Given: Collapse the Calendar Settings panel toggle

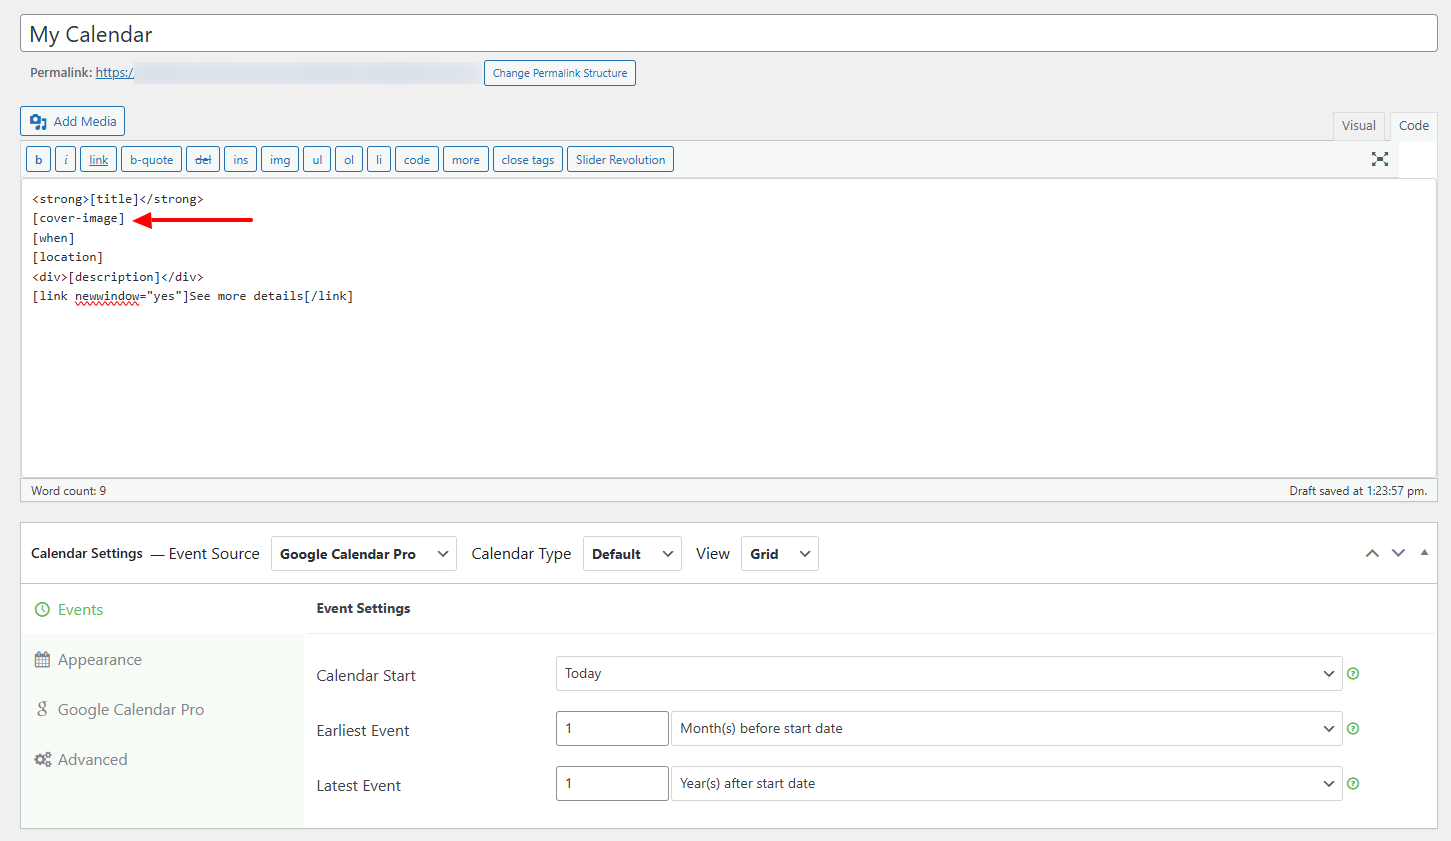Looking at the screenshot, I should (1424, 553).
